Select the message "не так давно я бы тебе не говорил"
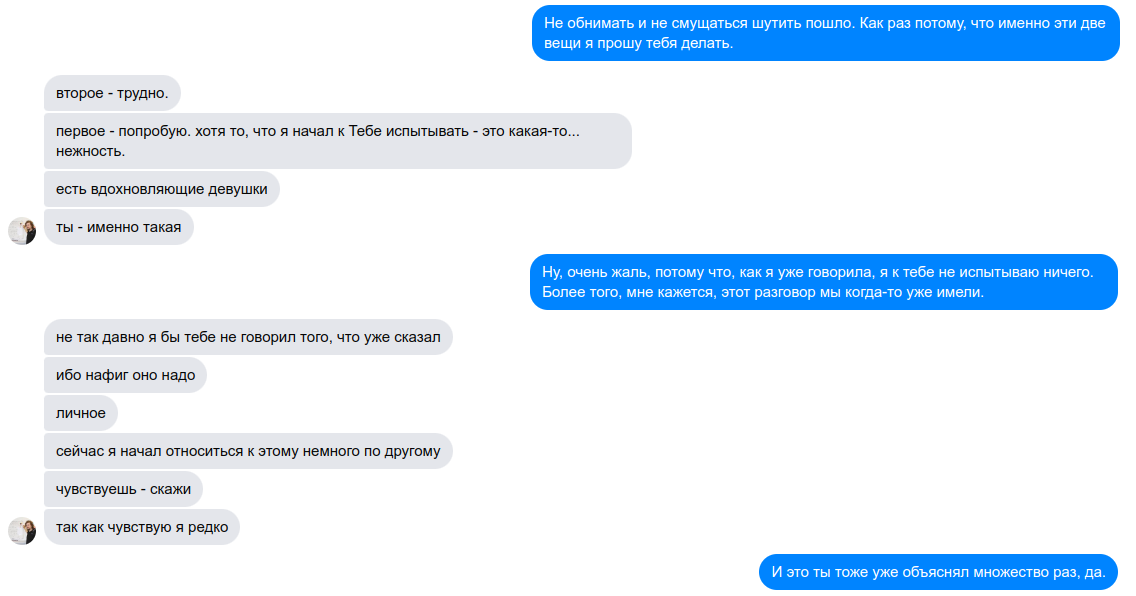The width and height of the screenshot is (1136, 596). pyautogui.click(x=248, y=337)
